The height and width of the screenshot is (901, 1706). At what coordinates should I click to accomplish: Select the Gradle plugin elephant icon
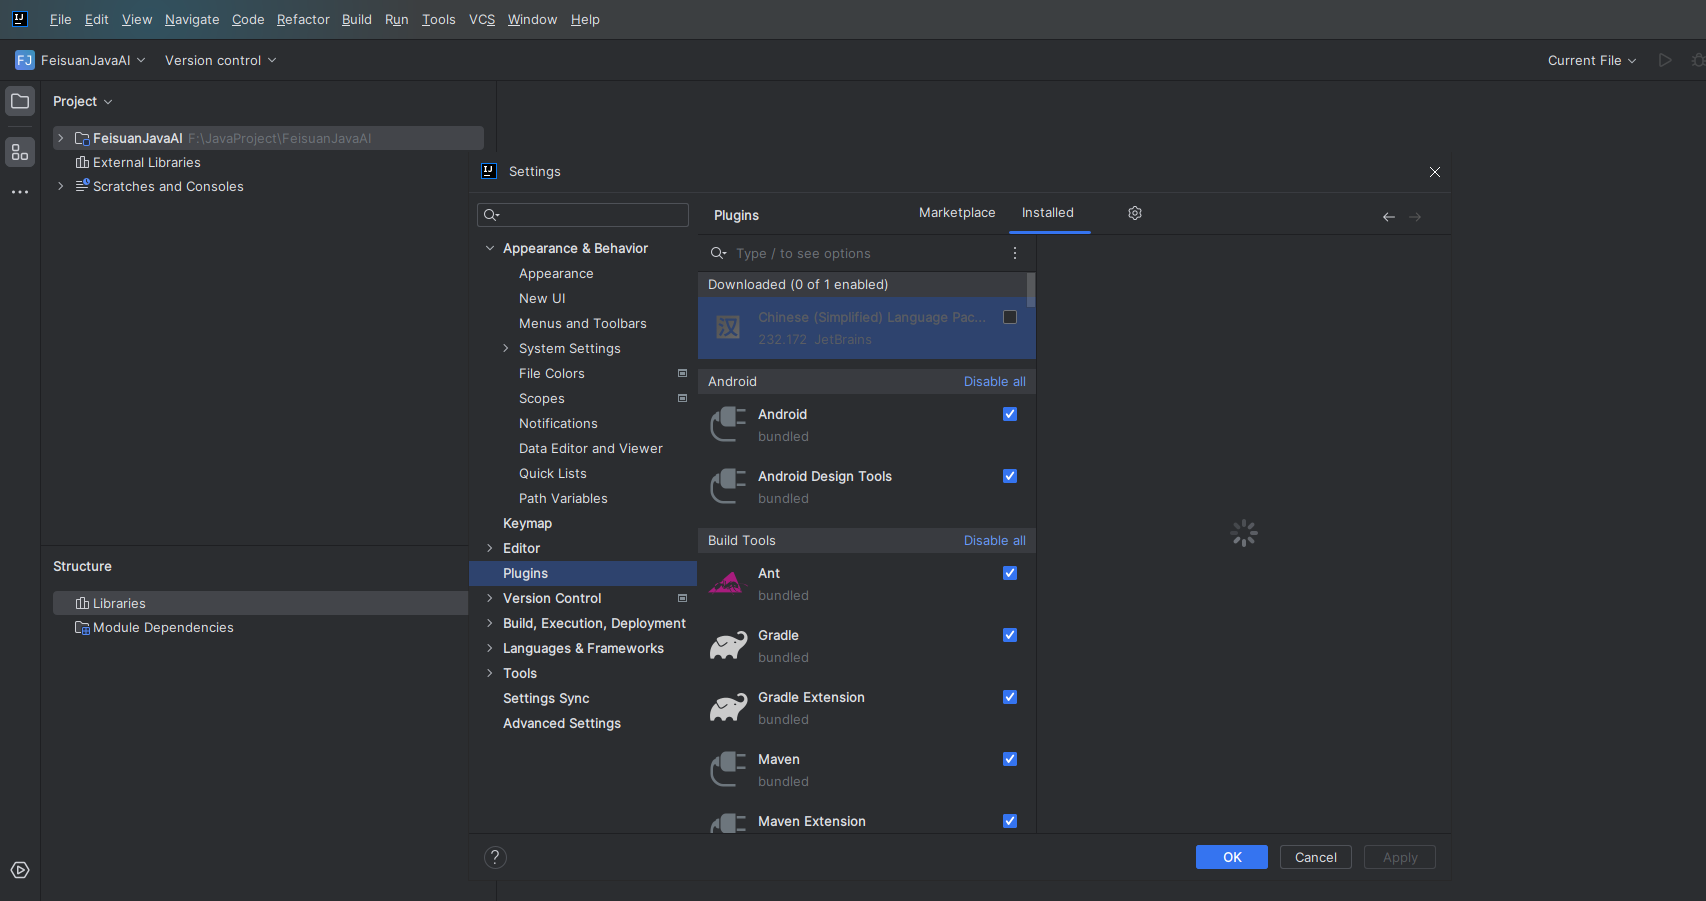point(728,645)
